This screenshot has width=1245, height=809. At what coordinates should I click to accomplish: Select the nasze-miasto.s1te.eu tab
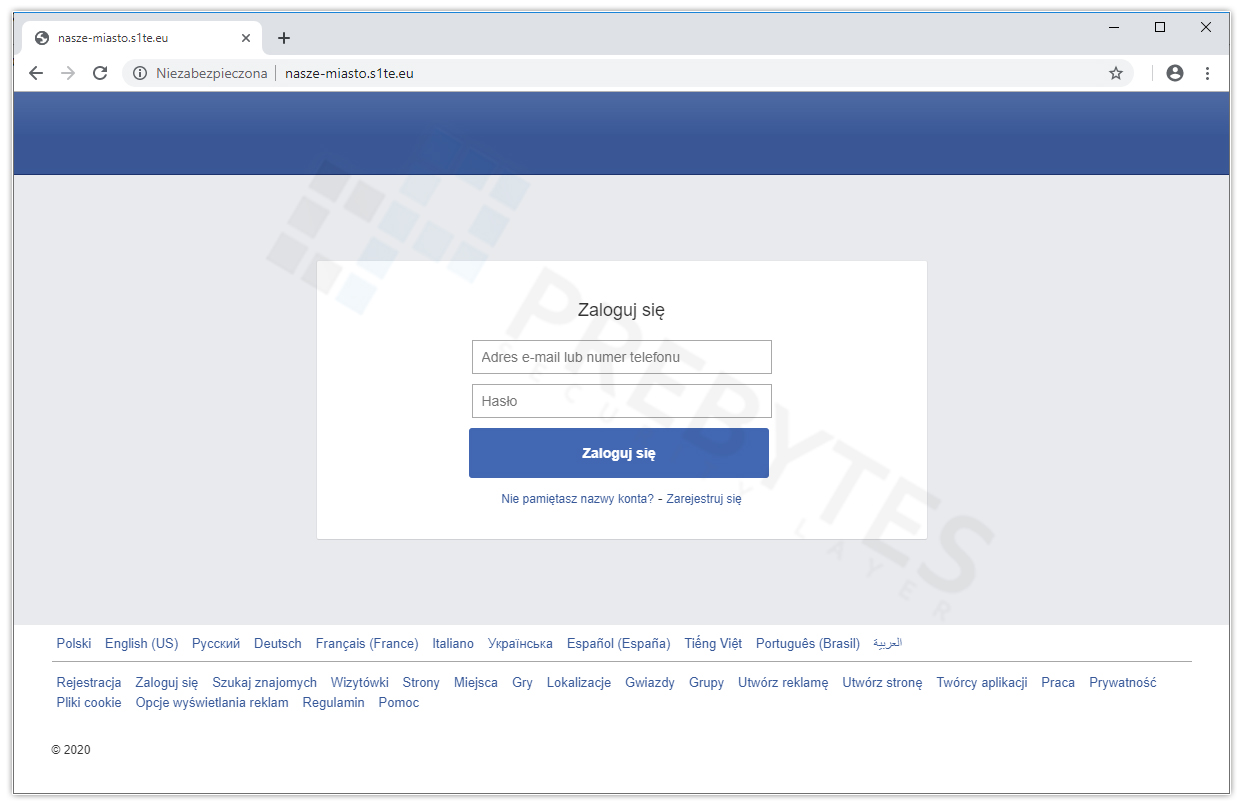142,38
